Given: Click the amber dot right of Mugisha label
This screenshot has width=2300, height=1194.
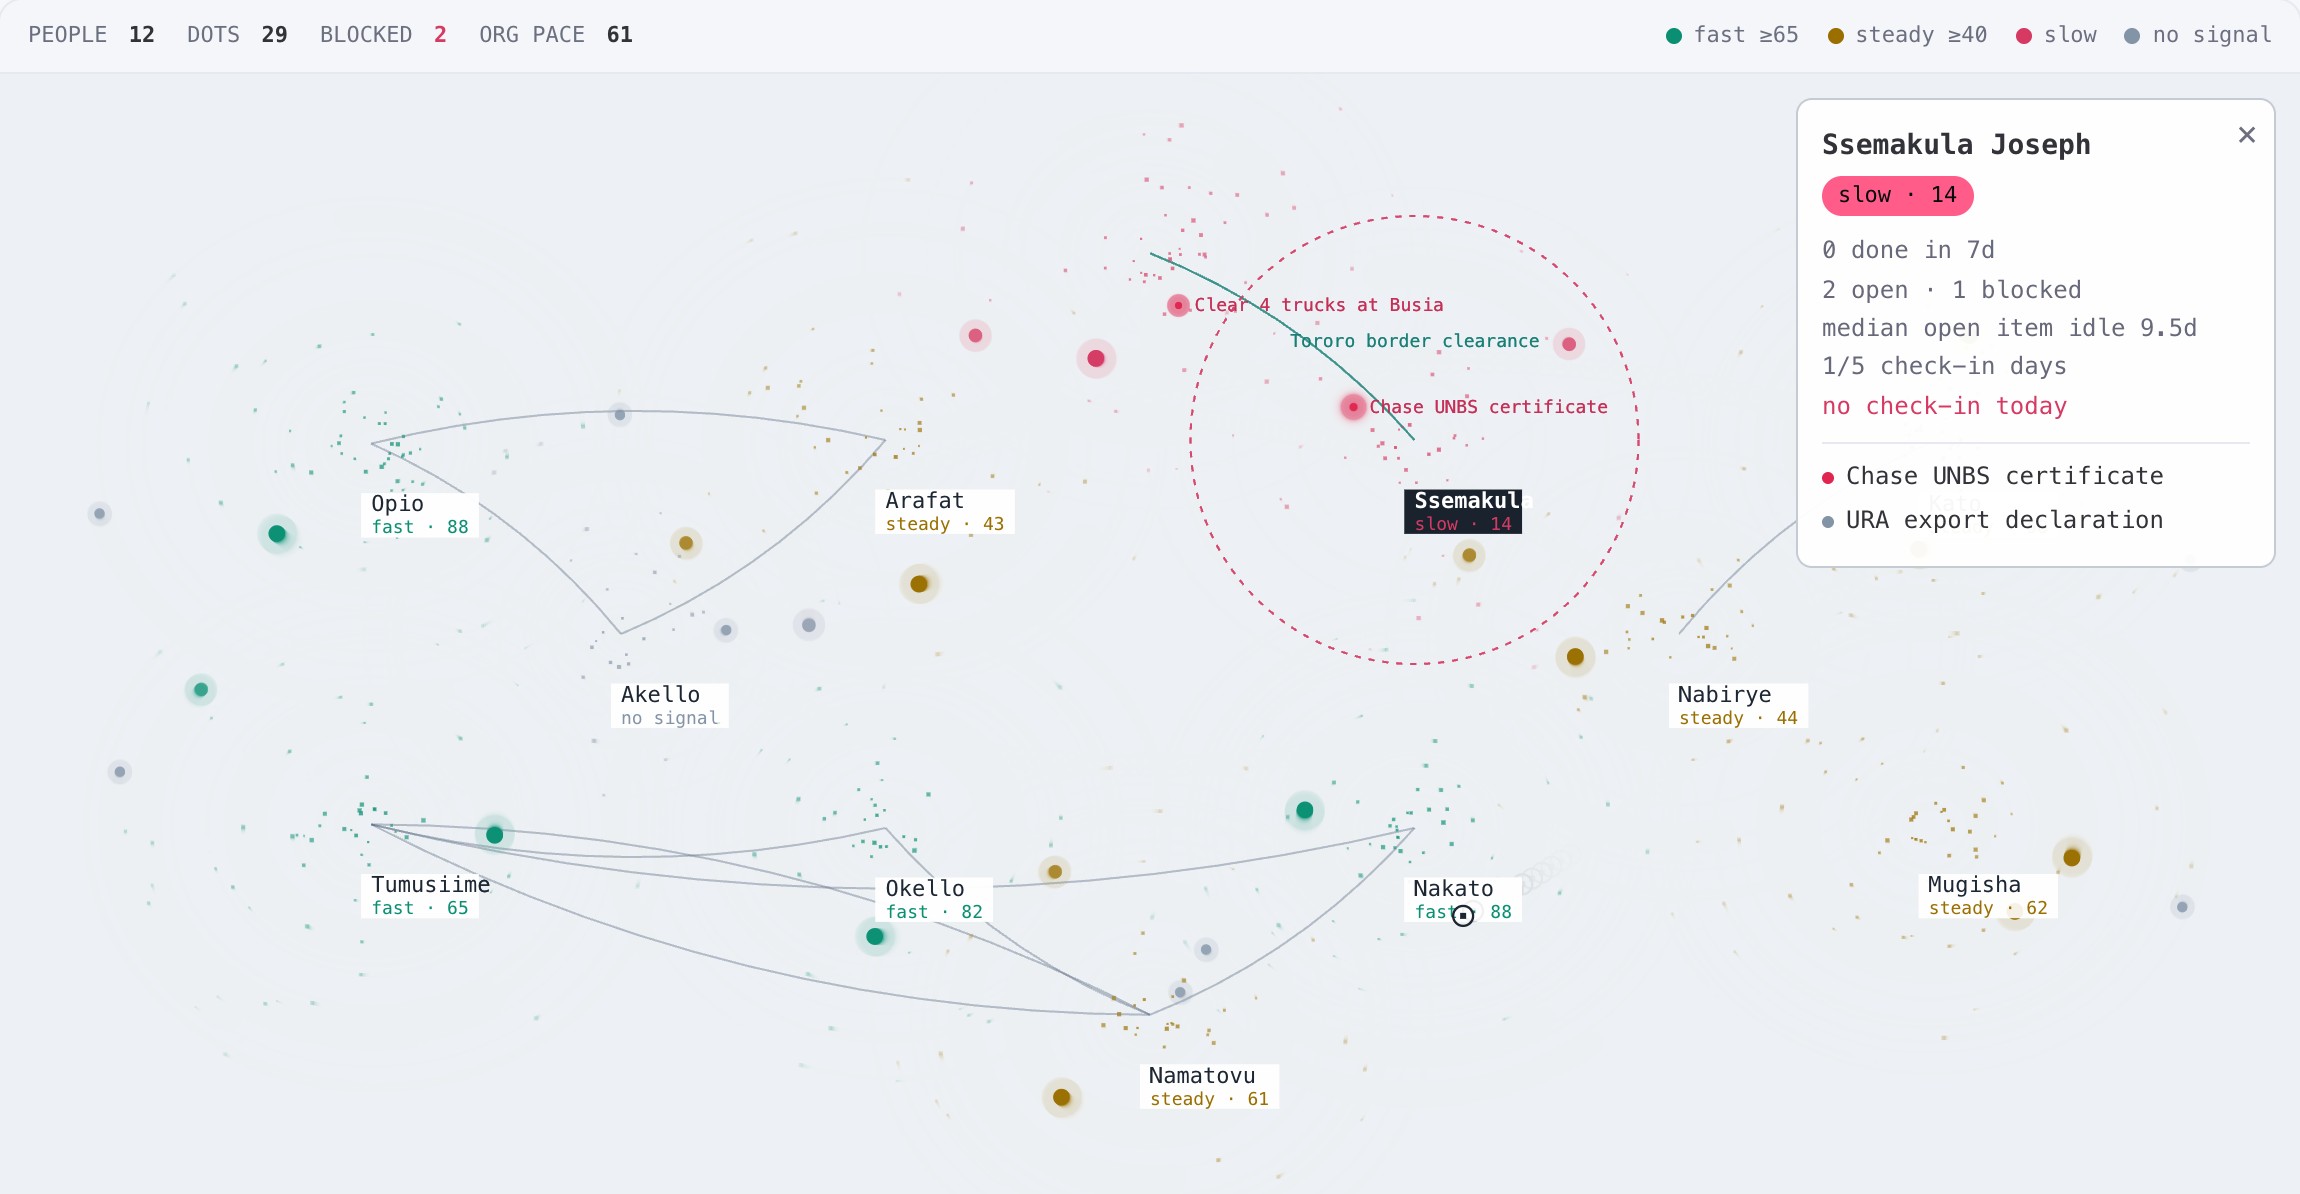Looking at the screenshot, I should click(x=2072, y=857).
